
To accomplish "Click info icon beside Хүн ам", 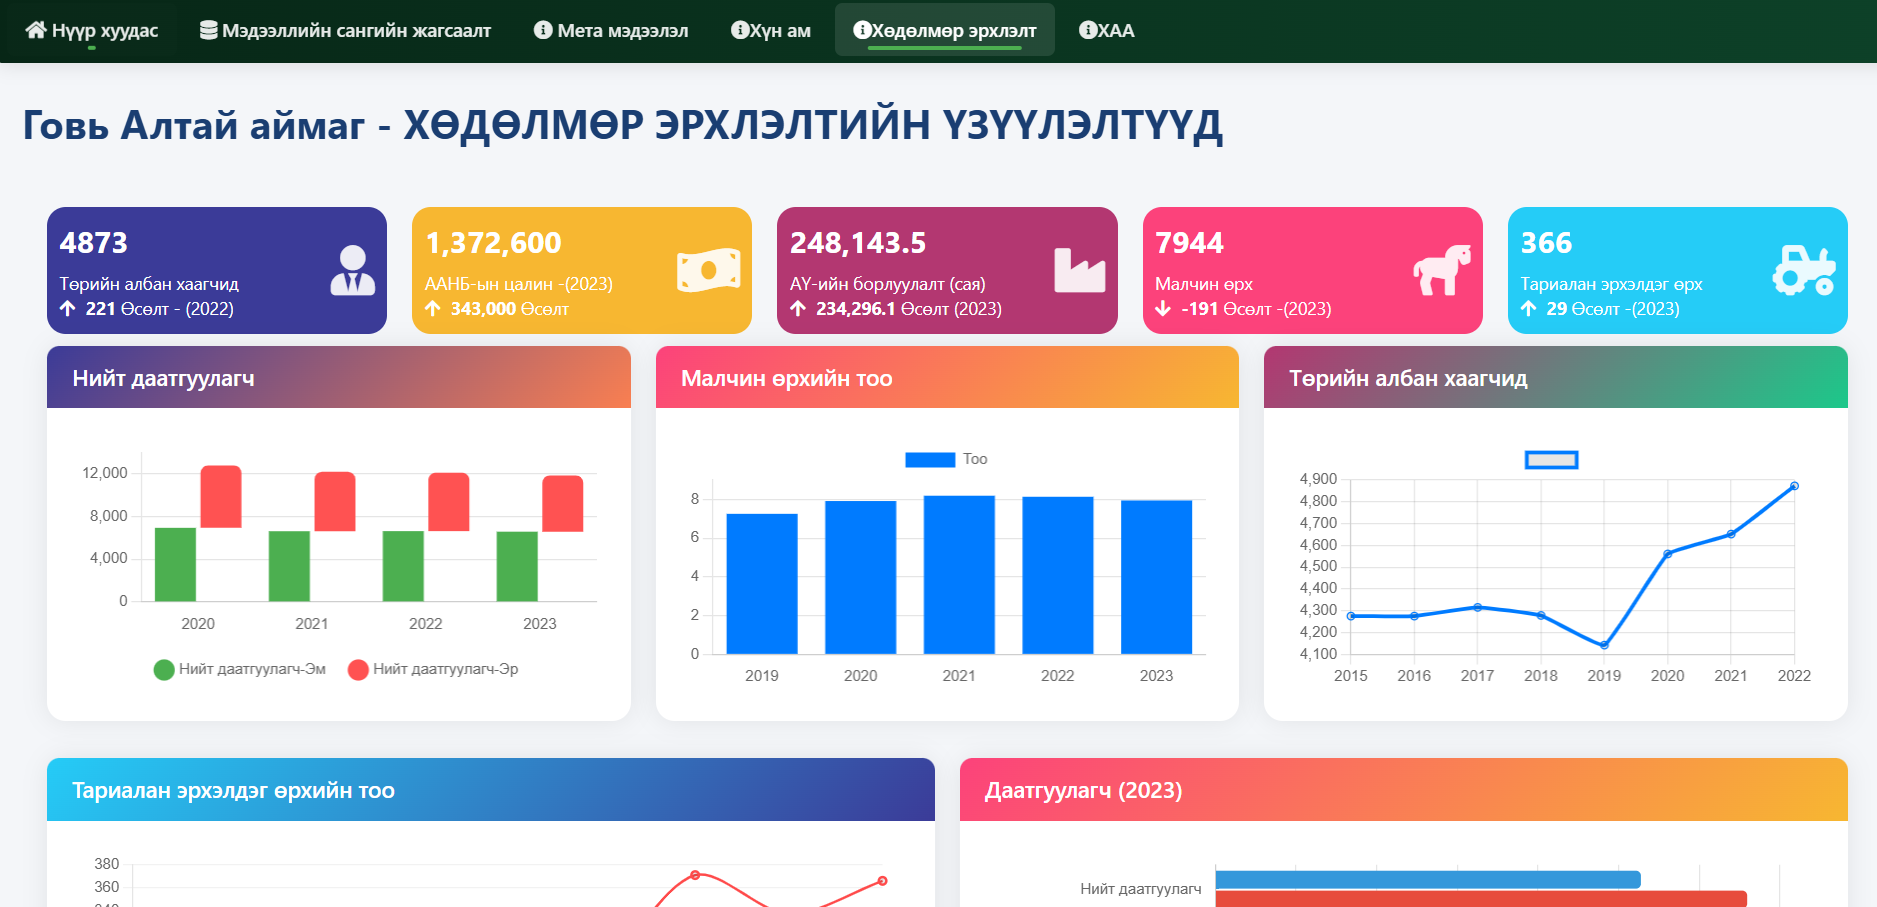I will pyautogui.click(x=740, y=30).
